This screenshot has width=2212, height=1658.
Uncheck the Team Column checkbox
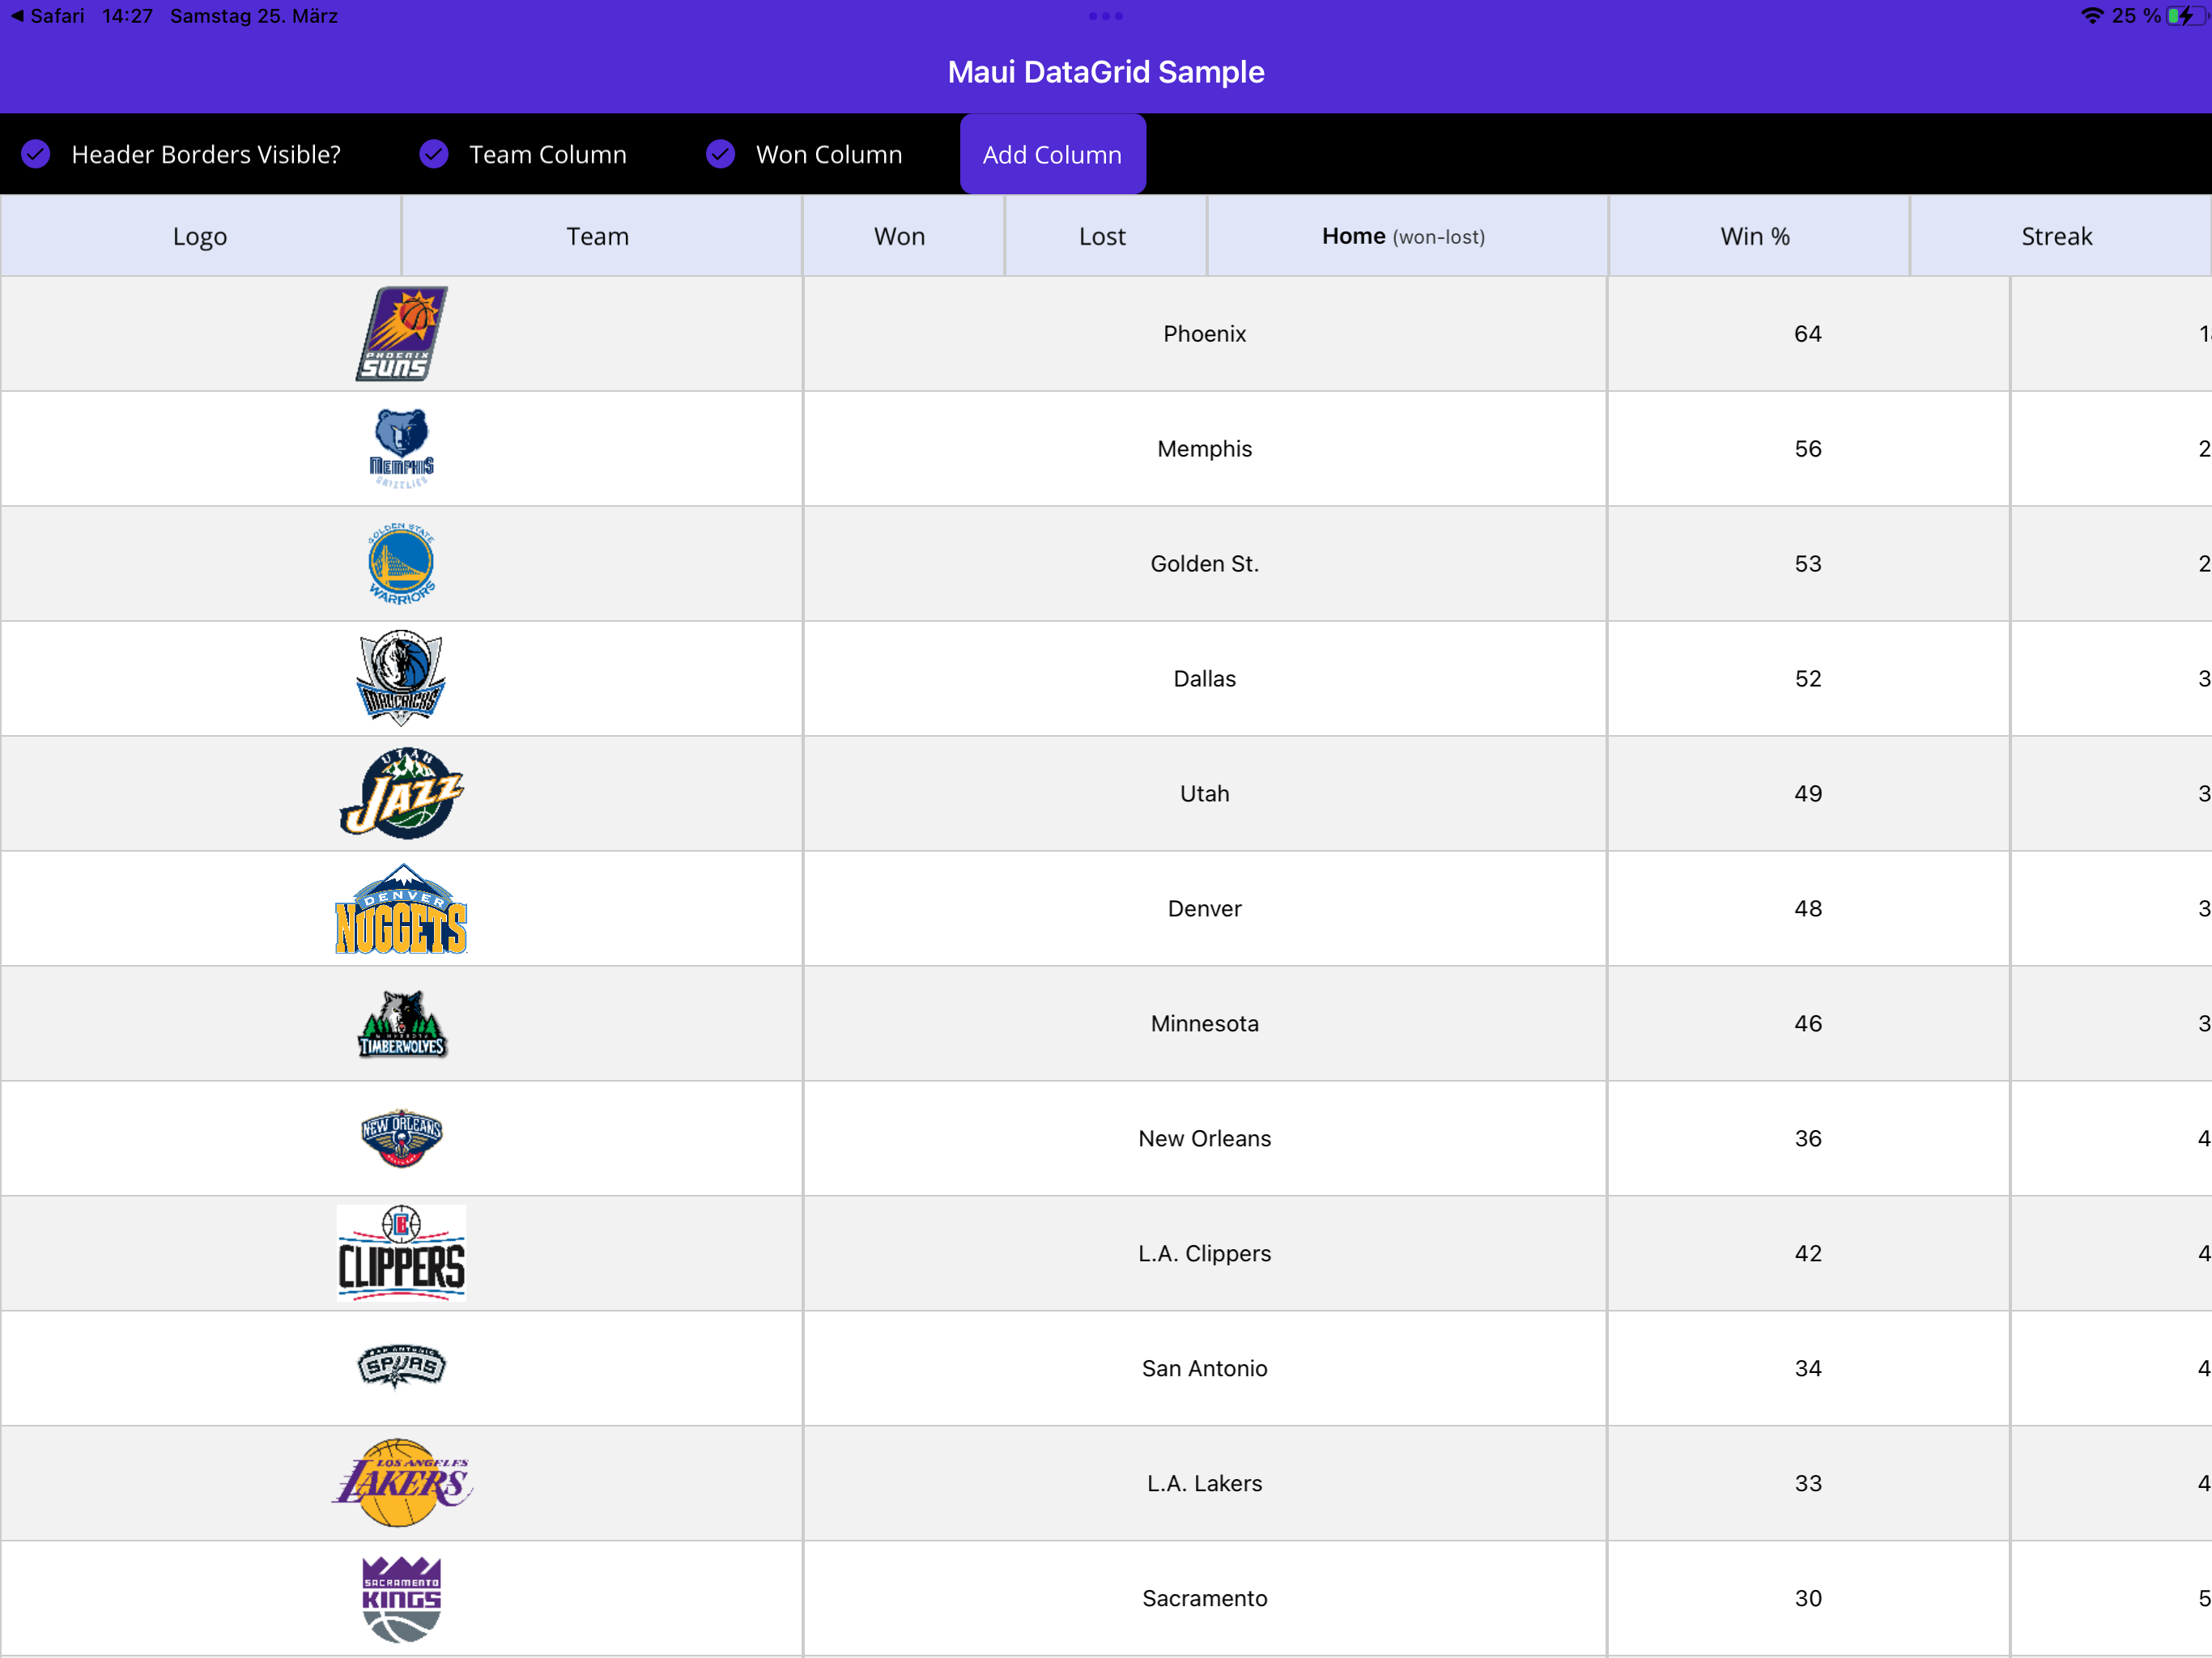click(x=434, y=154)
